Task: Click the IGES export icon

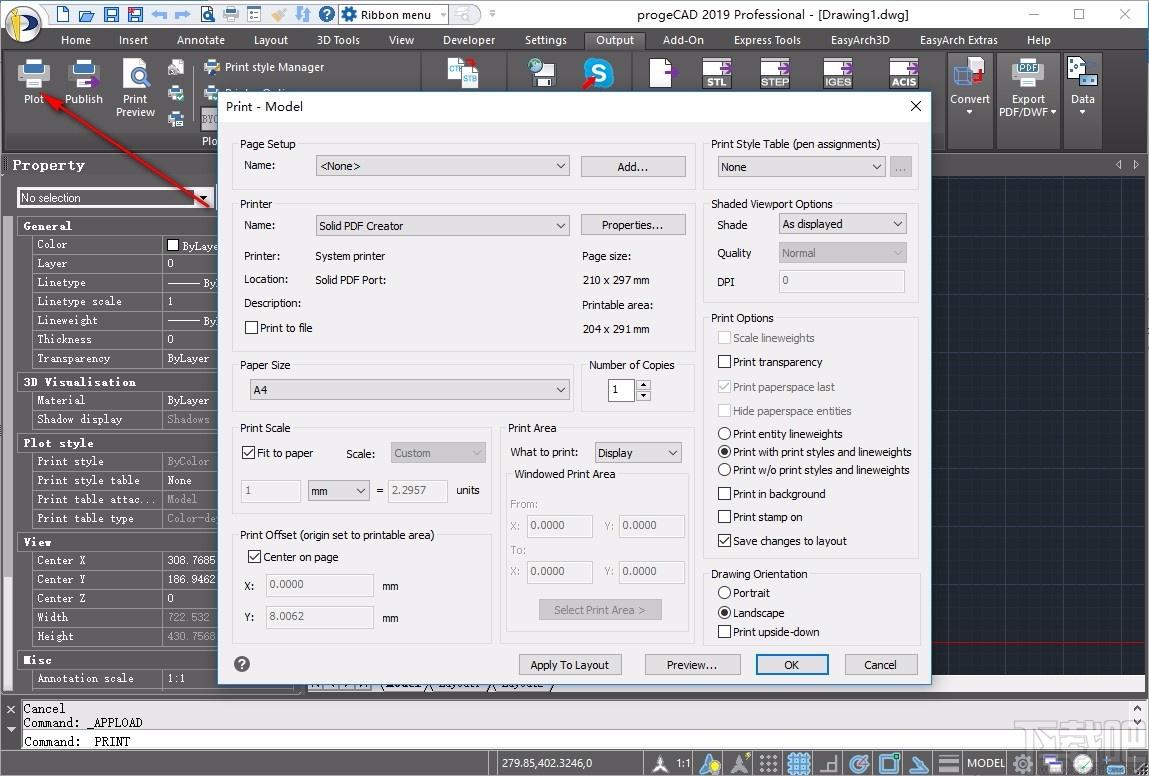Action: tap(838, 73)
